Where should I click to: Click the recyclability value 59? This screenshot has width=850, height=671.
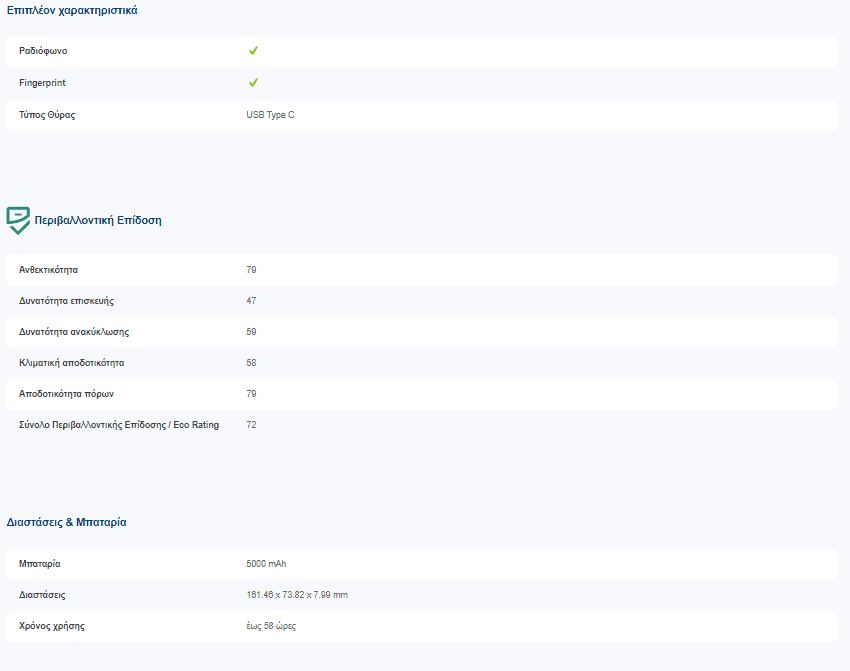point(252,332)
